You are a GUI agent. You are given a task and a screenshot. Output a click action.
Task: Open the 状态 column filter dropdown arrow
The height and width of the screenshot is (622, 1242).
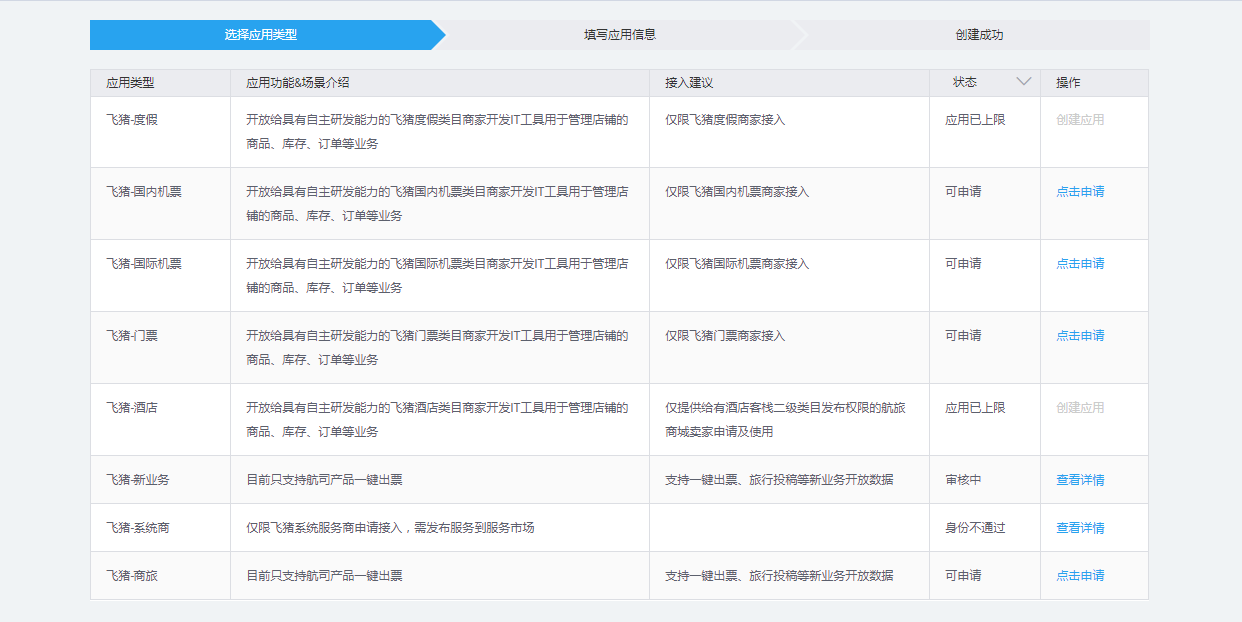click(1023, 82)
